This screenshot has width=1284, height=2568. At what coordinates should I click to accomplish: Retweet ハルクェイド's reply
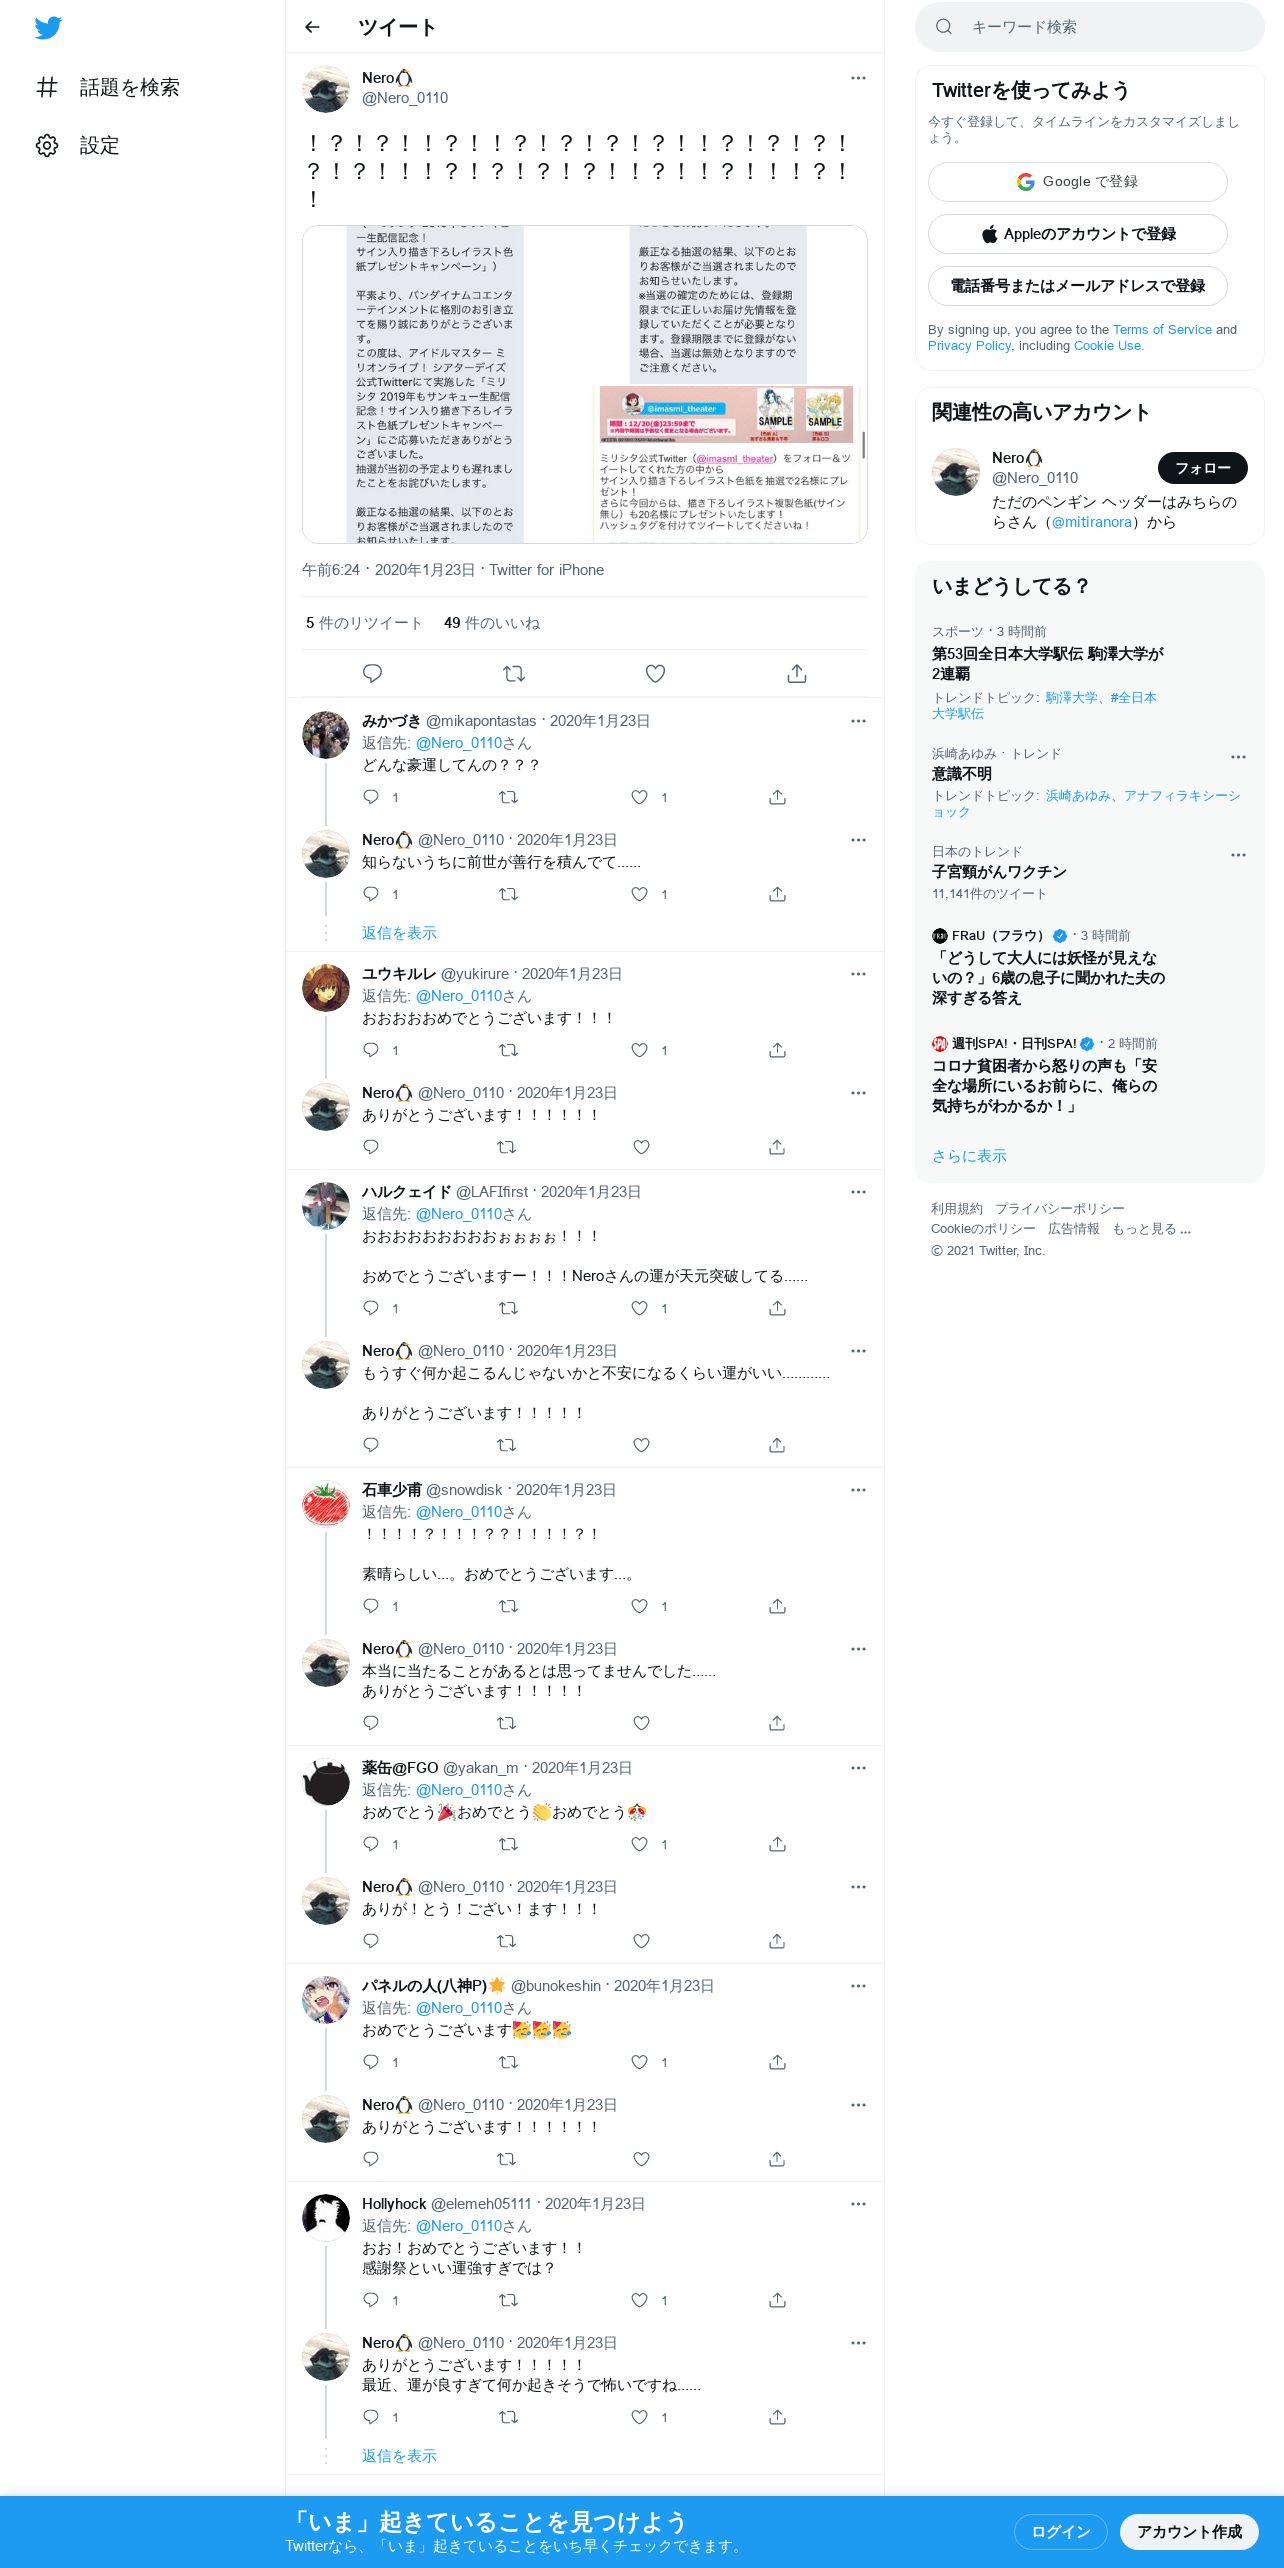pos(508,1308)
